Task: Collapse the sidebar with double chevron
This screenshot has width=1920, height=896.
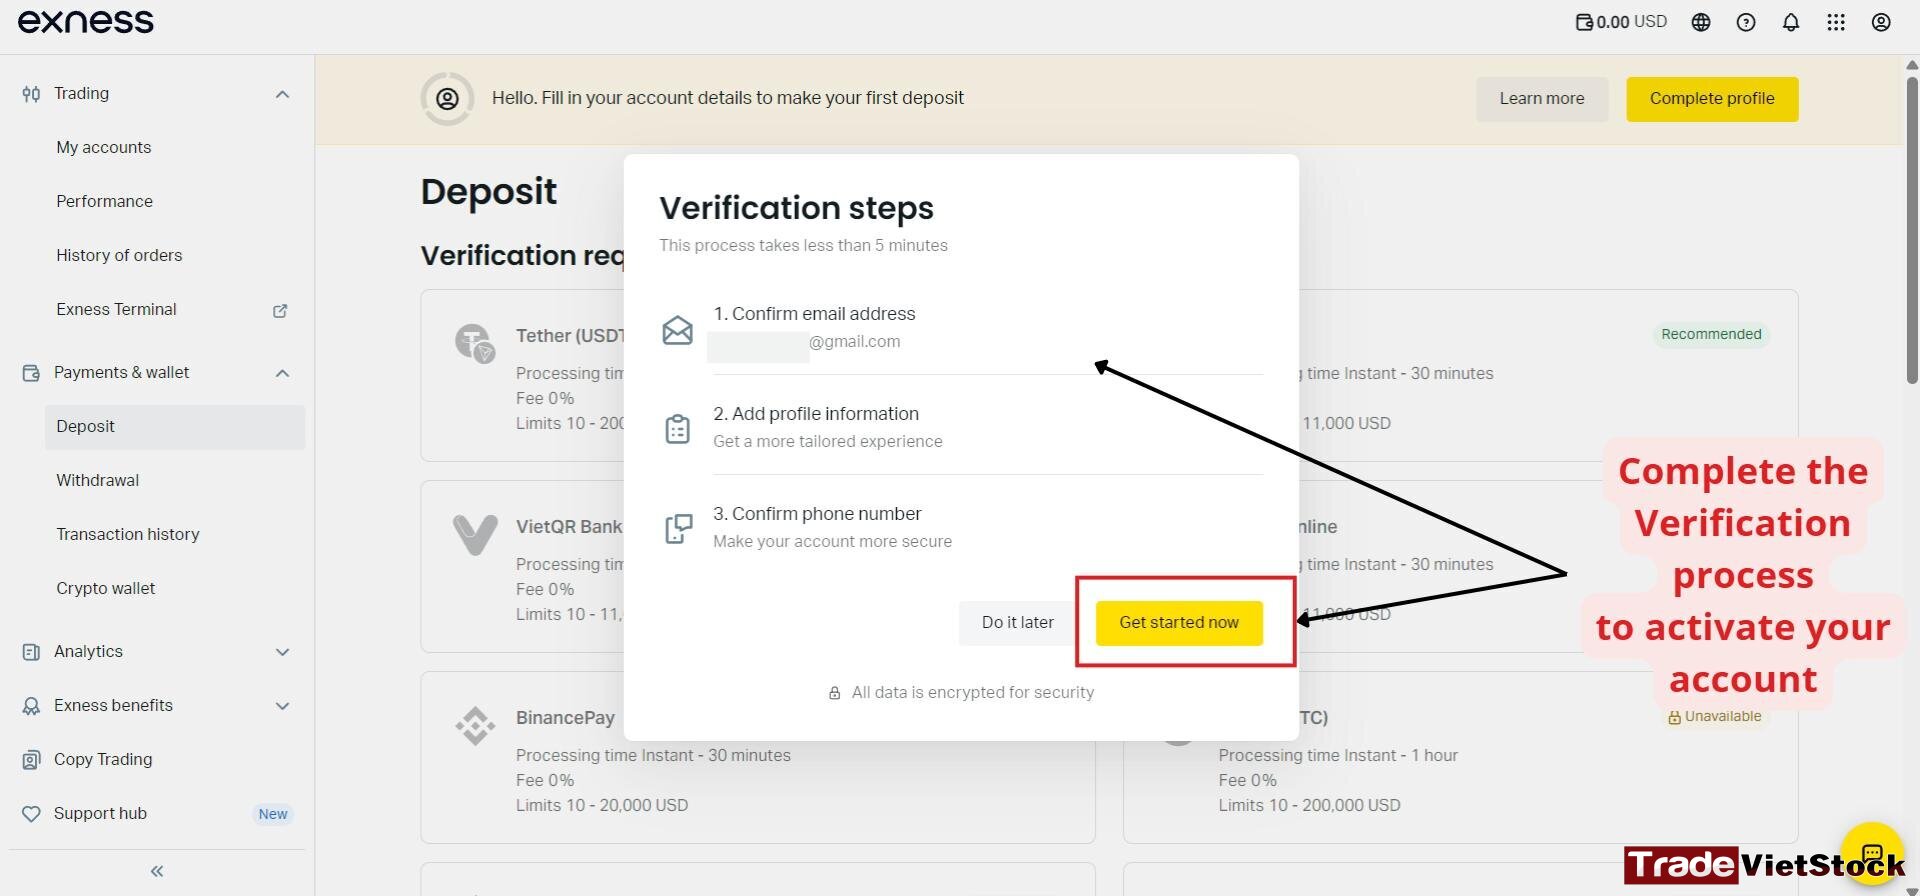Action: click(x=157, y=871)
